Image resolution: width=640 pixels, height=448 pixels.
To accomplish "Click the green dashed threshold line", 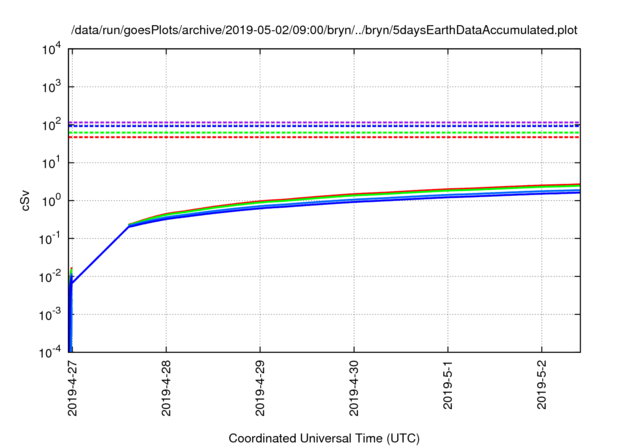I will click(x=324, y=133).
